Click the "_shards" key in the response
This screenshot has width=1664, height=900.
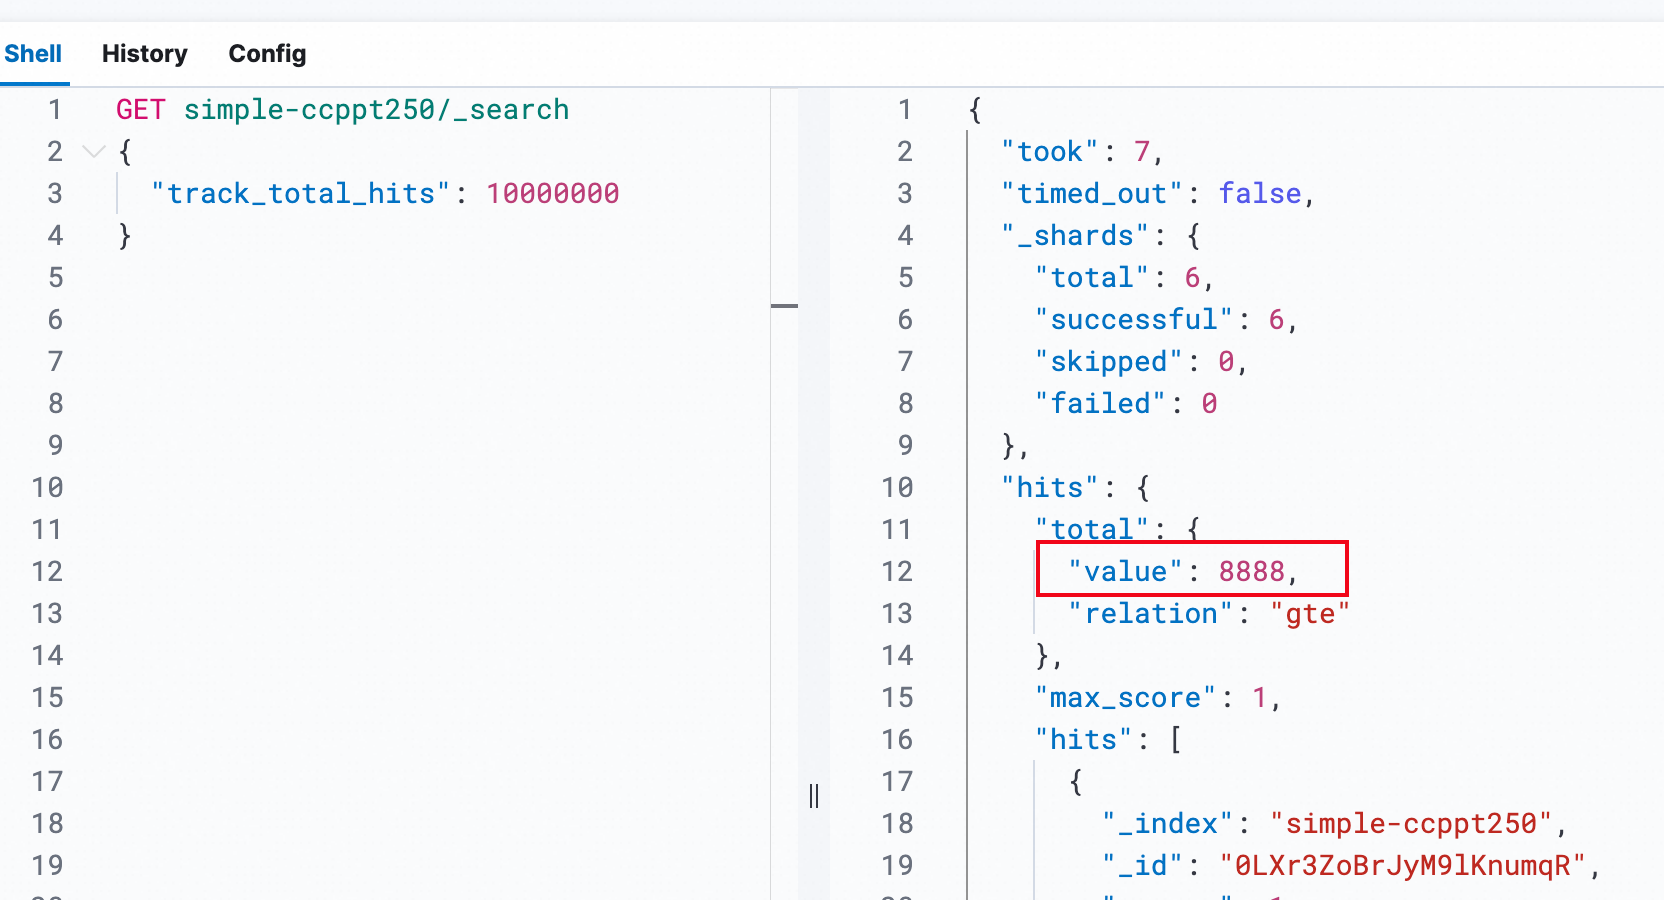[x=1076, y=236]
